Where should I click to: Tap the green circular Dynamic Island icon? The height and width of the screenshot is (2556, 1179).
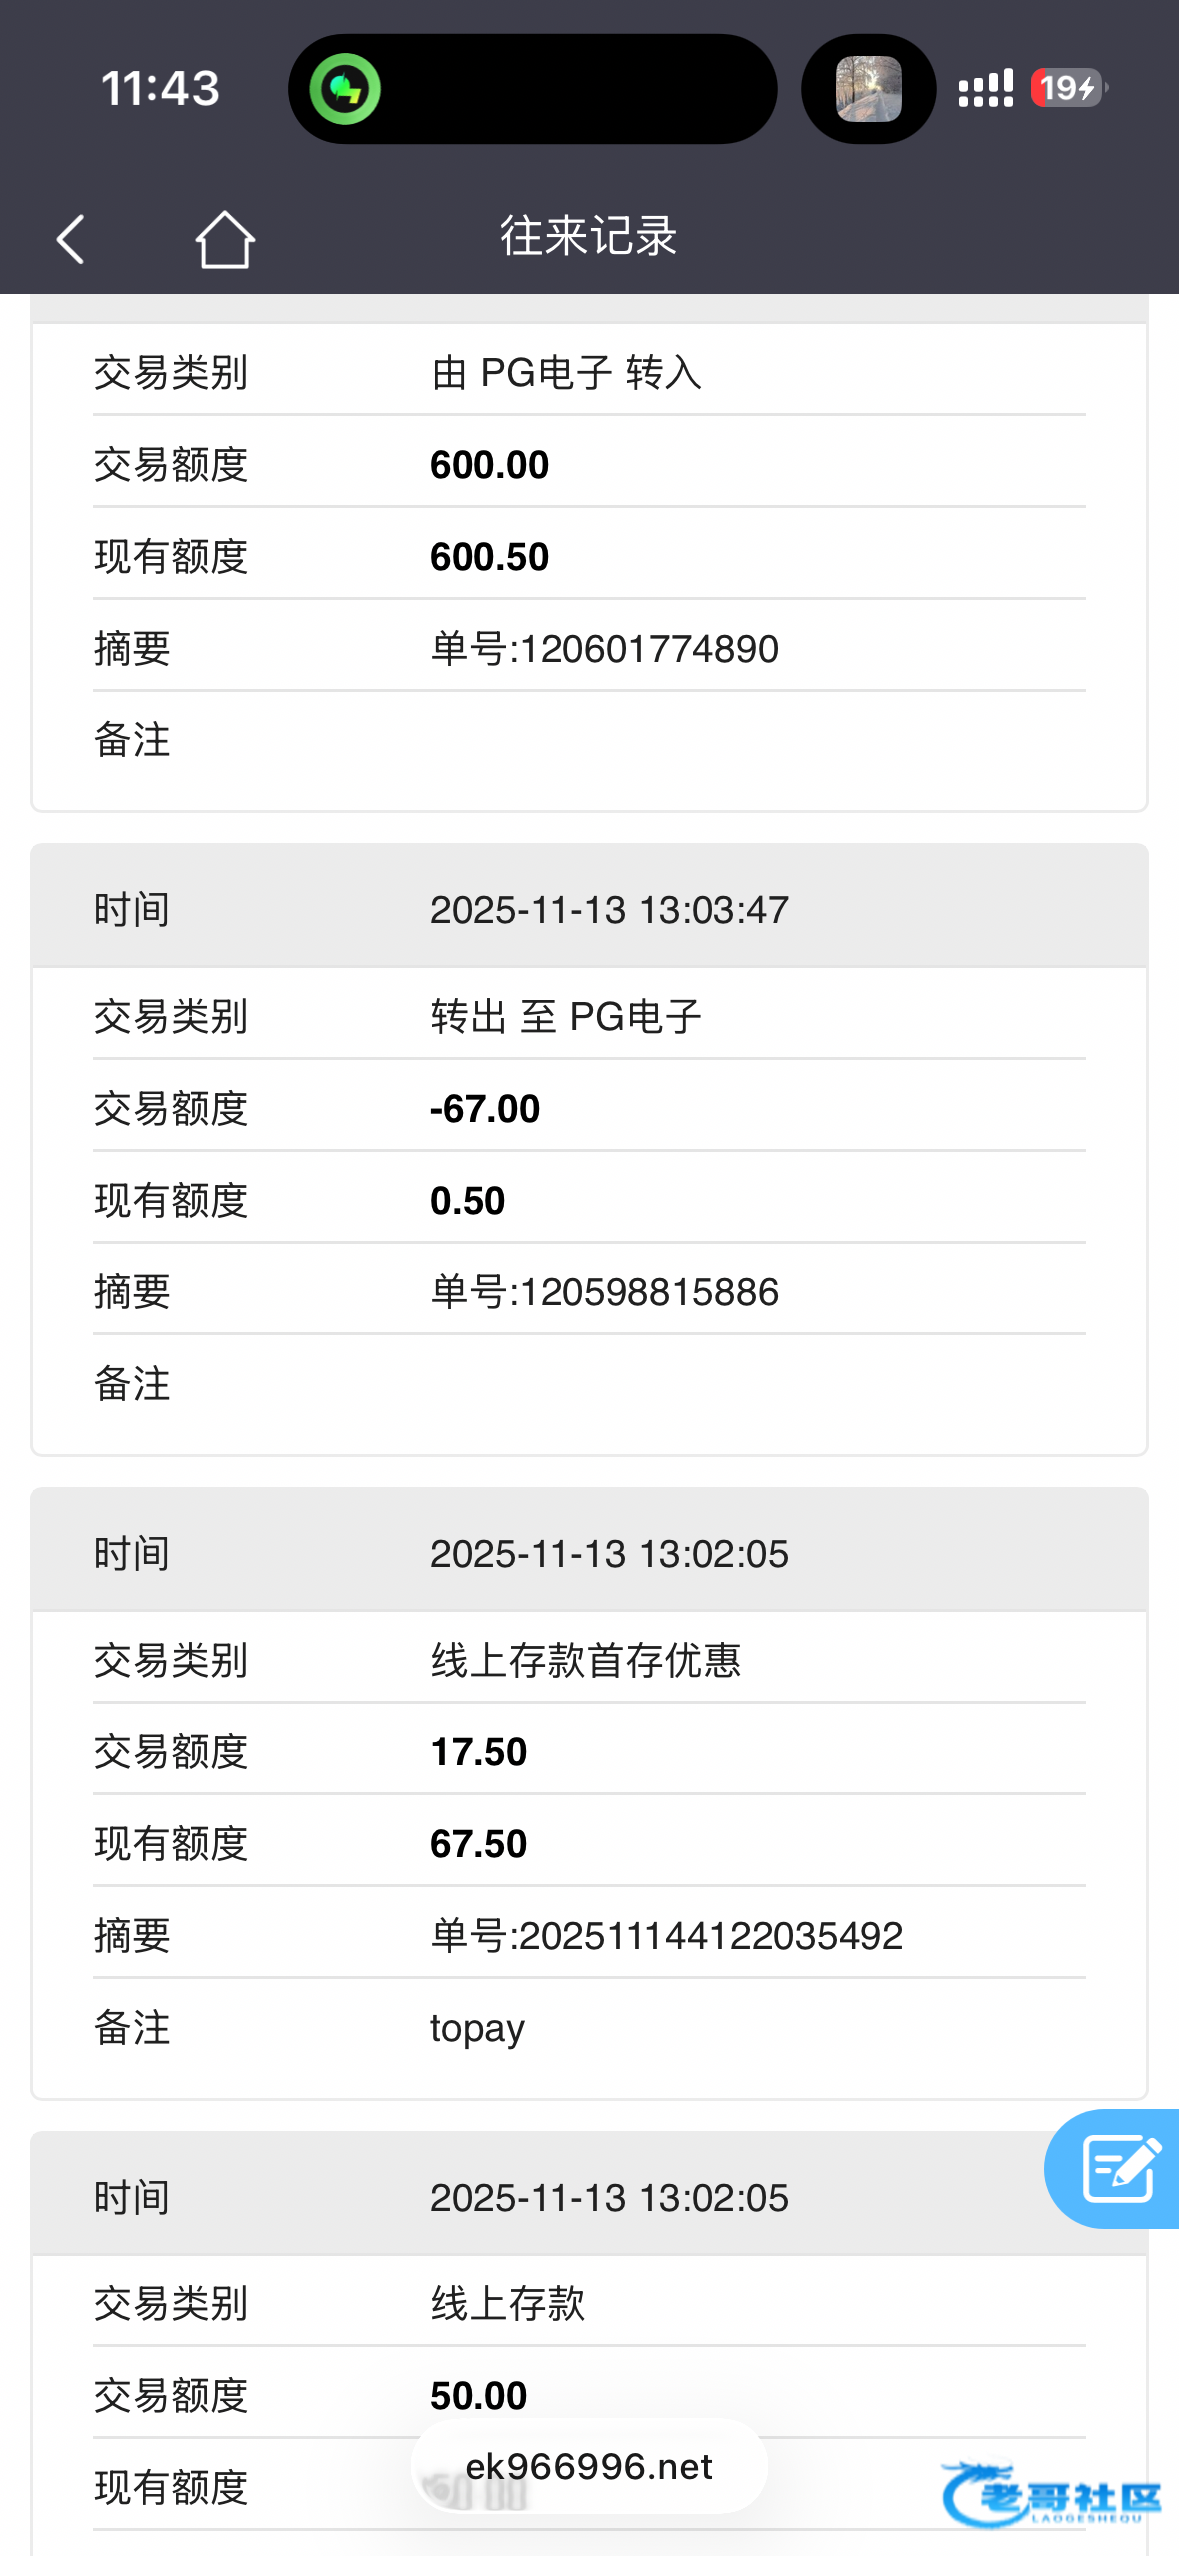point(345,89)
